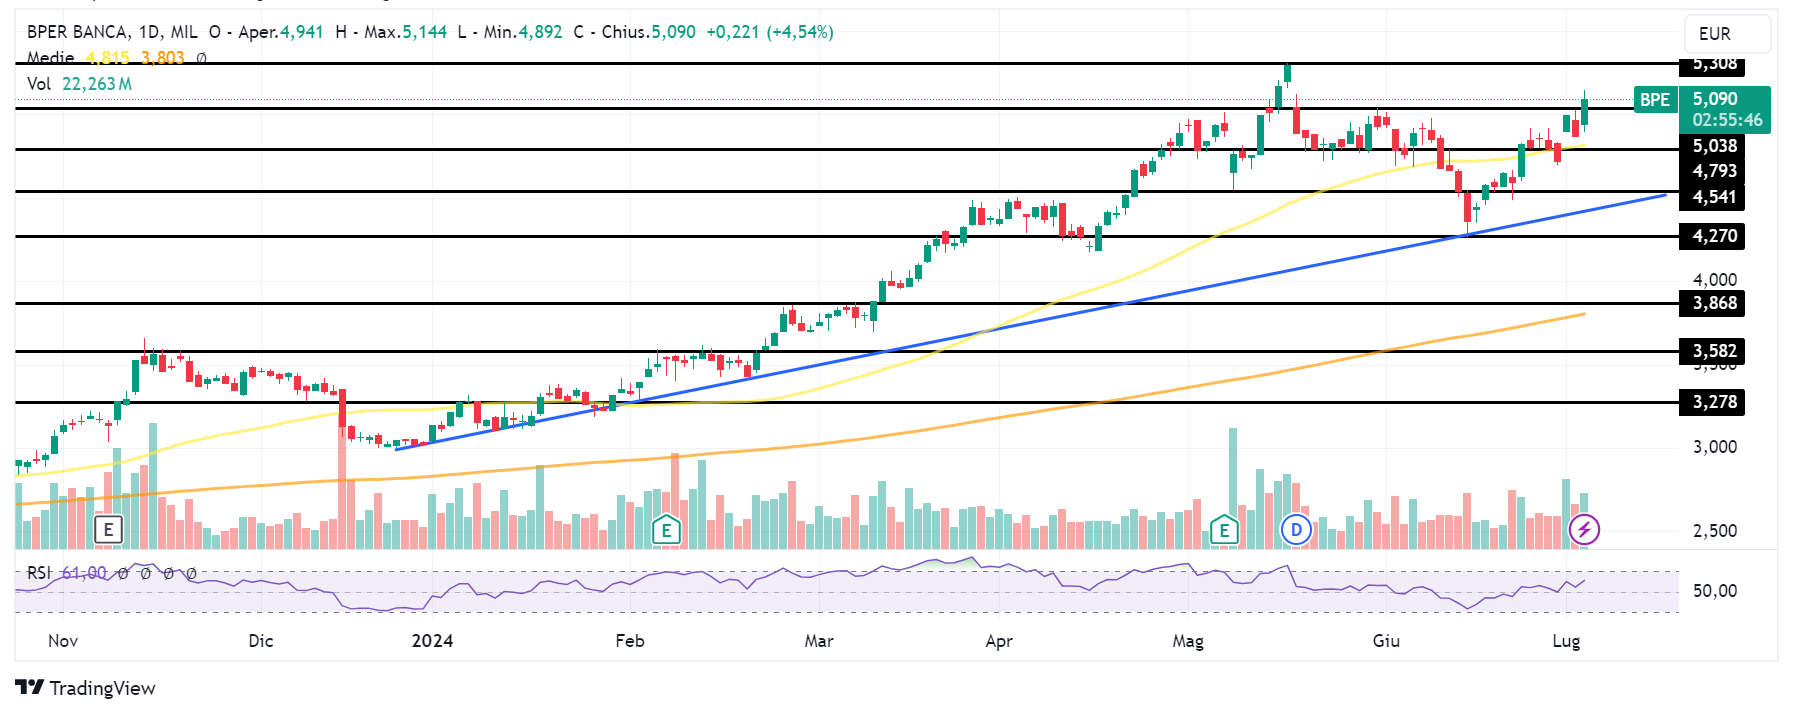Click the 50,00 RSI axis value
The width and height of the screenshot is (1793, 714).
(x=1714, y=591)
